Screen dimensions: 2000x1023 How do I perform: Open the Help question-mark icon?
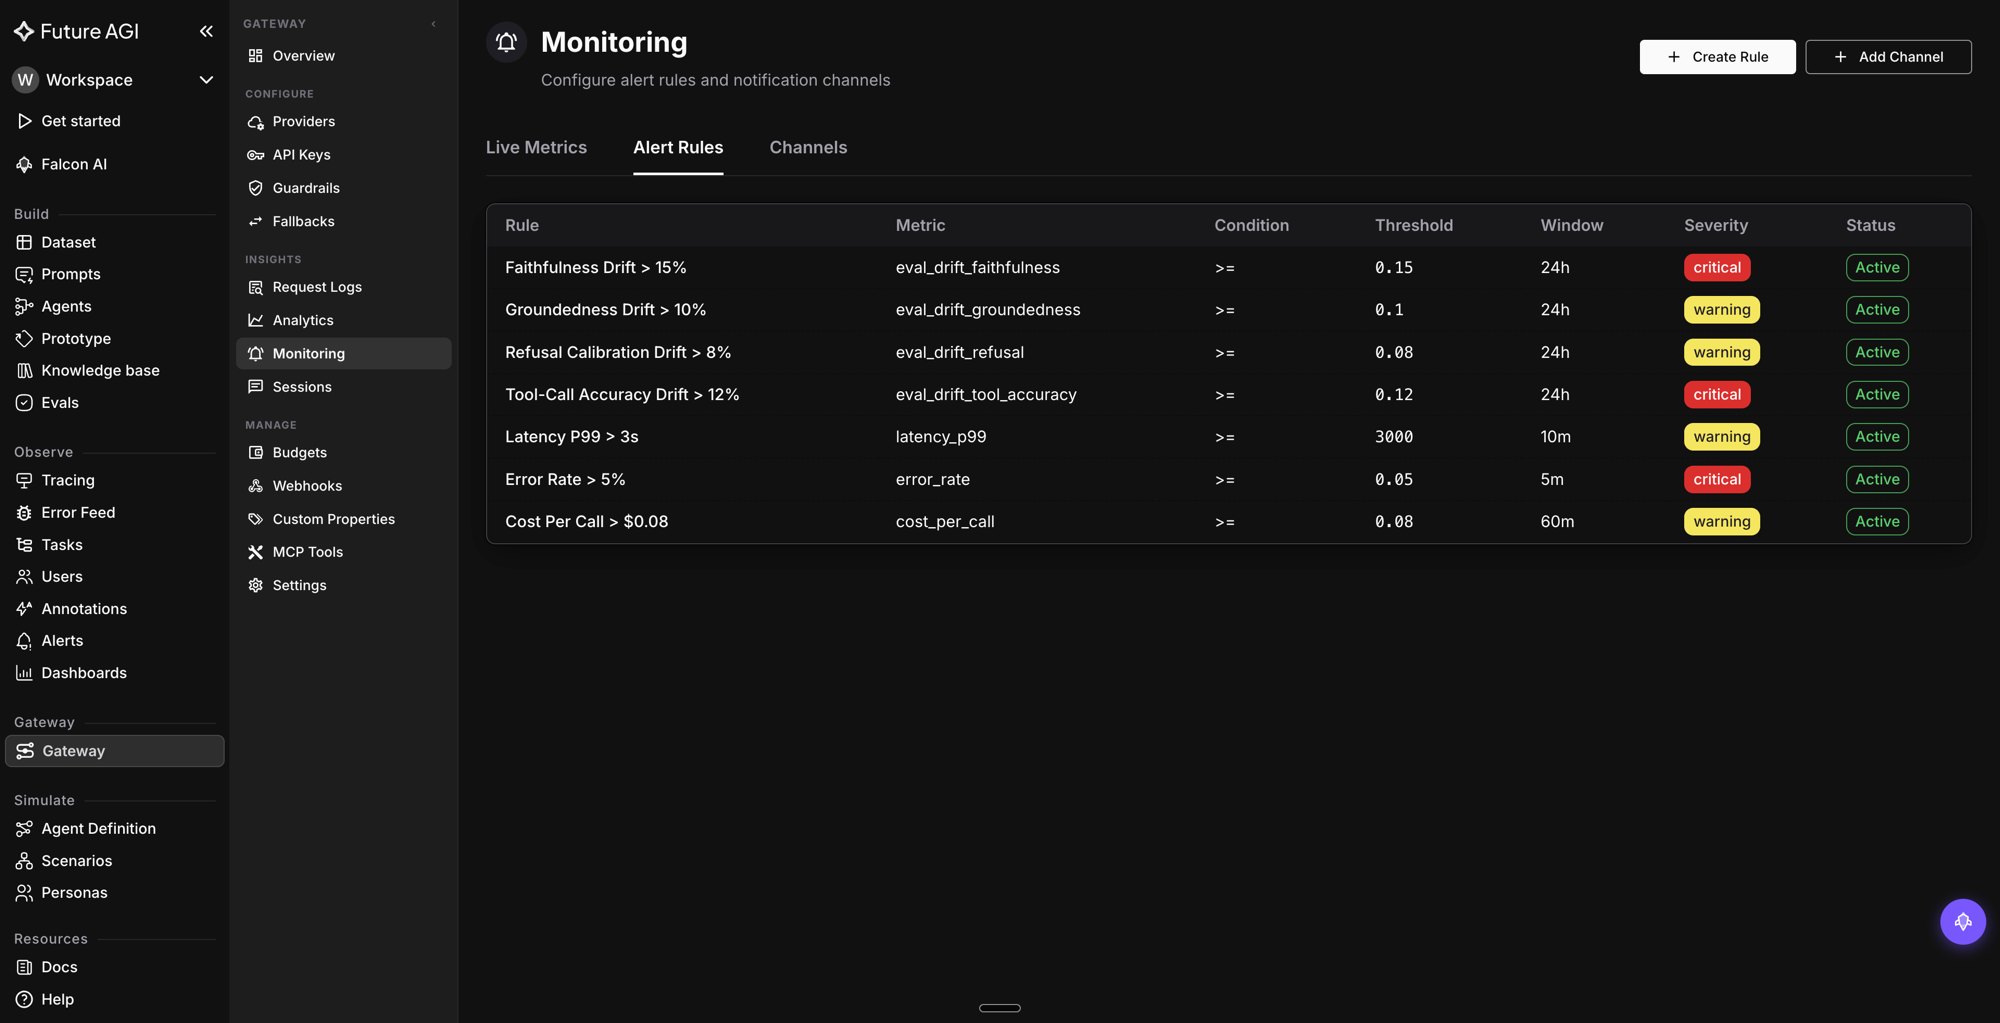[24, 999]
